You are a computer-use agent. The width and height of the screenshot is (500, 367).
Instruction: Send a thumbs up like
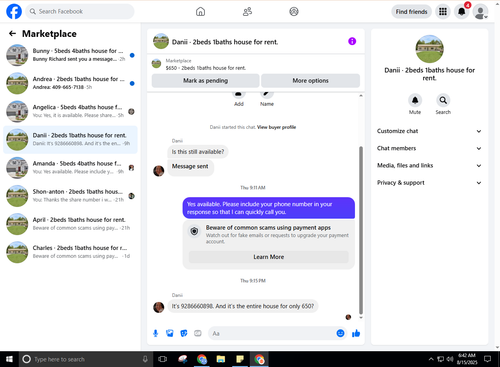pos(356,333)
